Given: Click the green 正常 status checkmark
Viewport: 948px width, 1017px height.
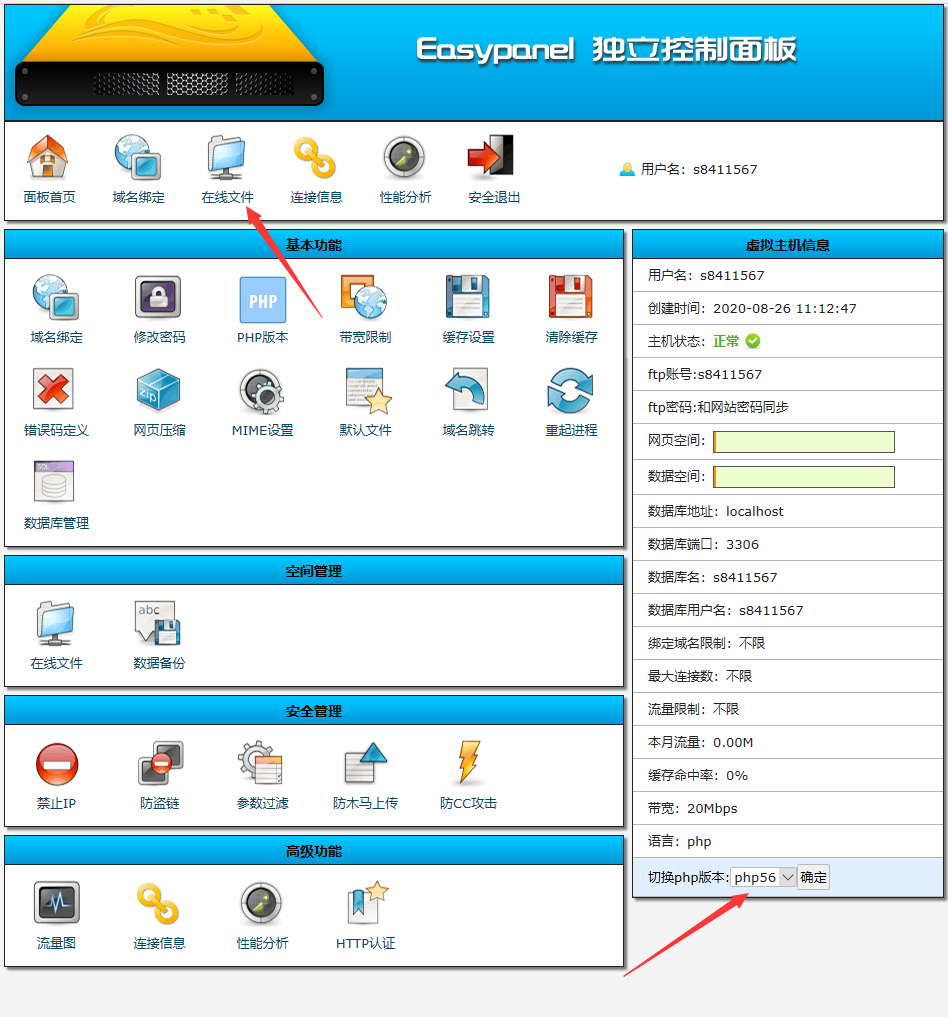Looking at the screenshot, I should click(x=753, y=341).
